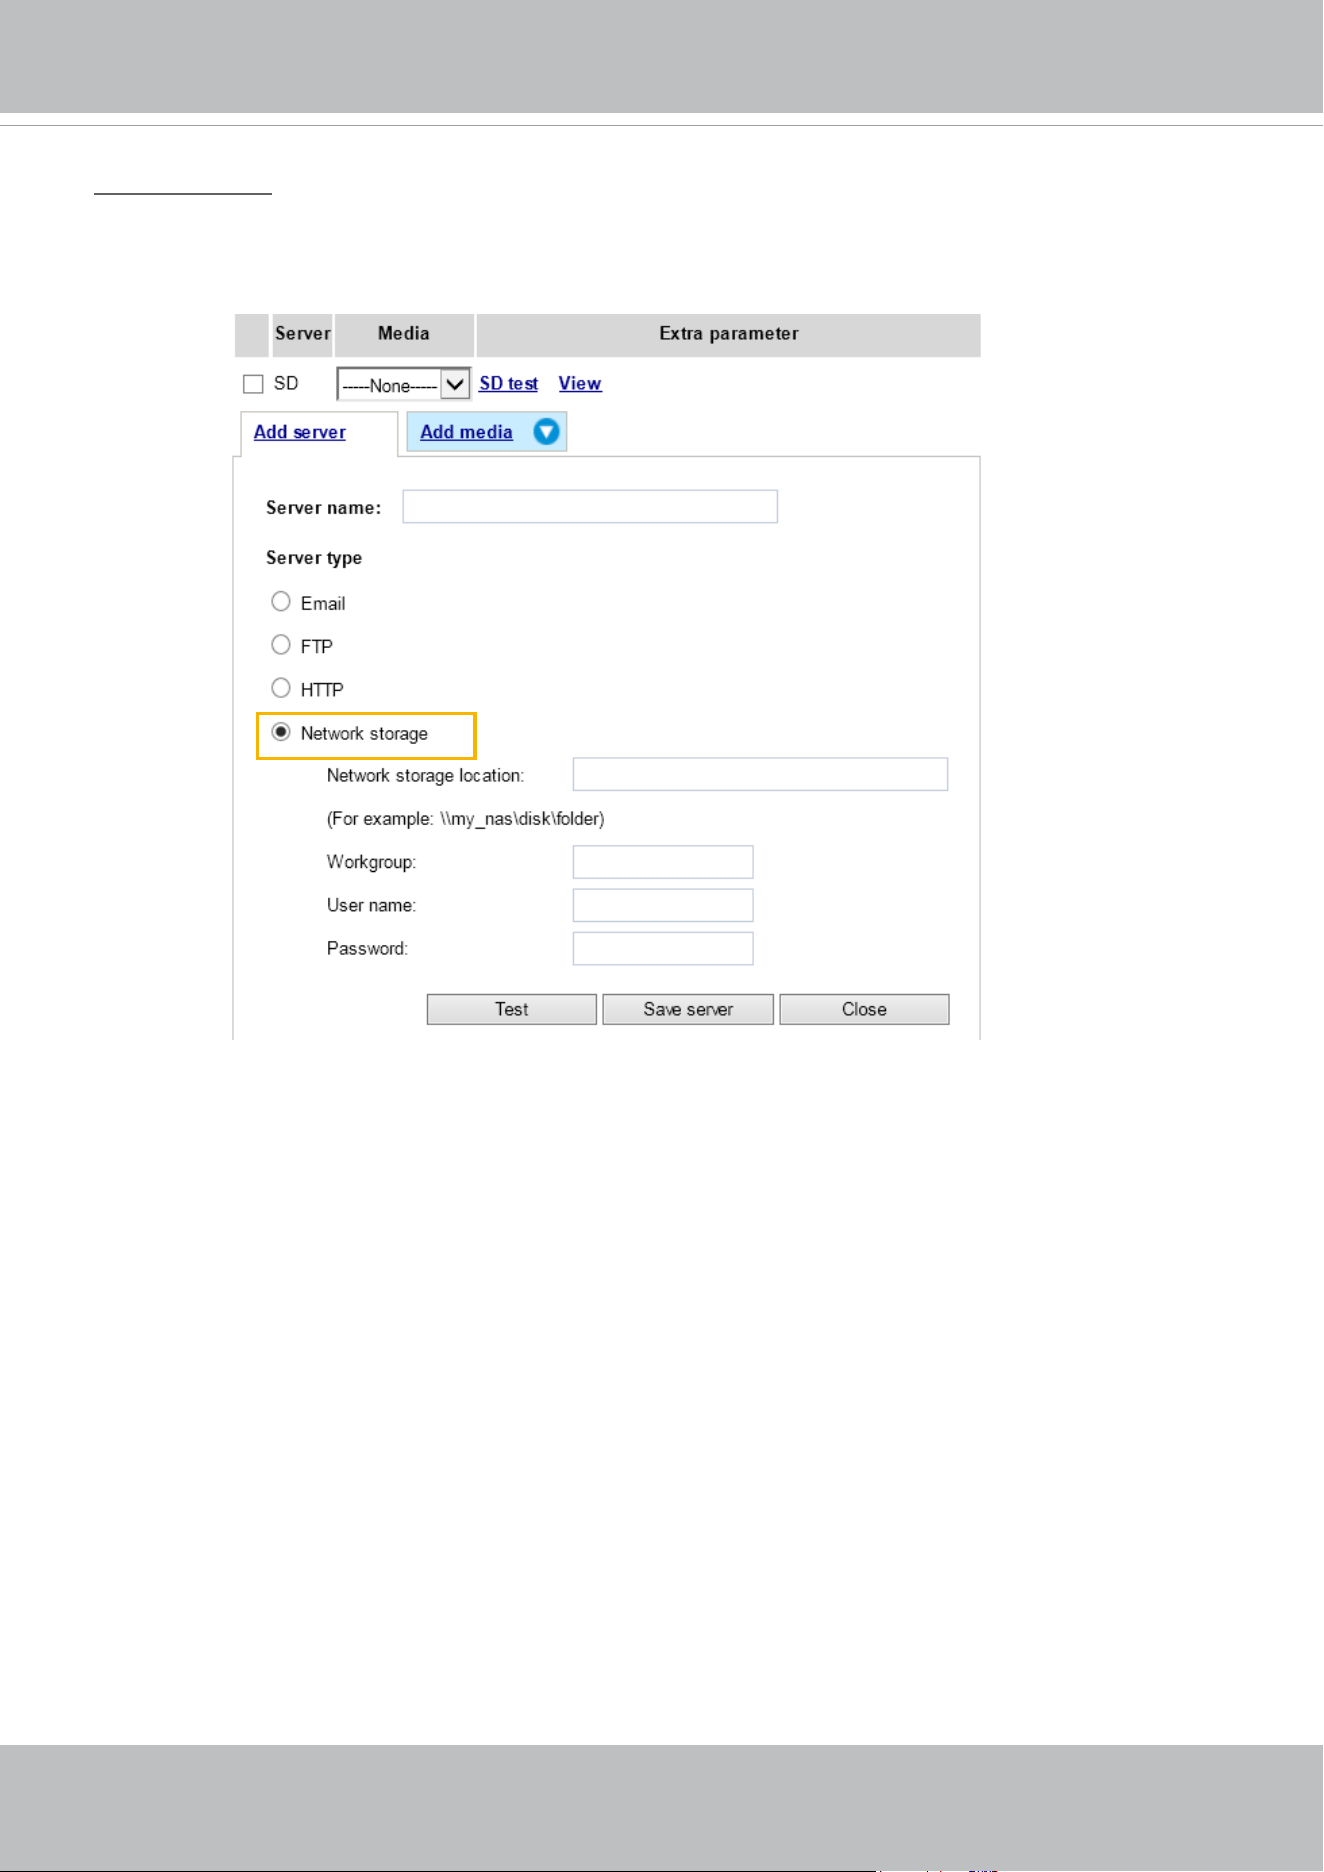Focus the Workgroup input field
The height and width of the screenshot is (1872, 1324).
tap(663, 862)
